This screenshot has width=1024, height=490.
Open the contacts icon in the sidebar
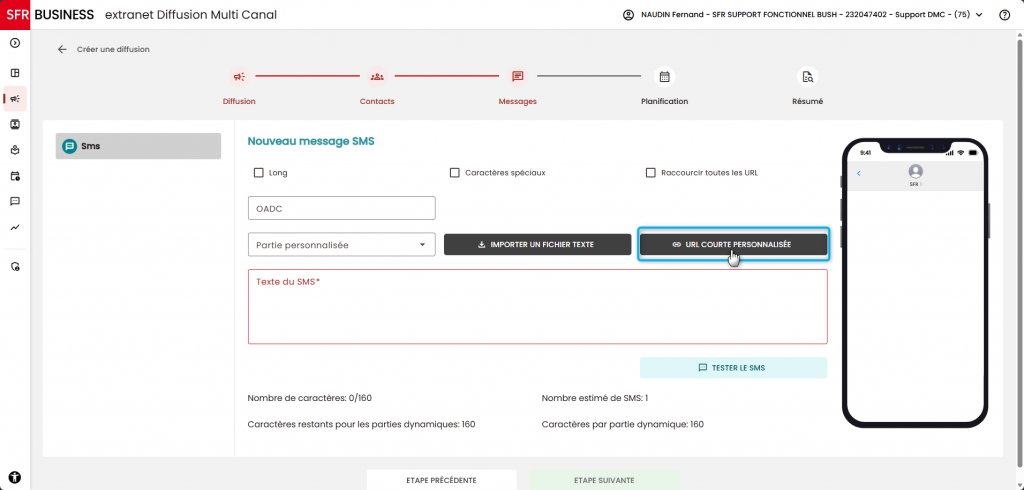[x=15, y=124]
